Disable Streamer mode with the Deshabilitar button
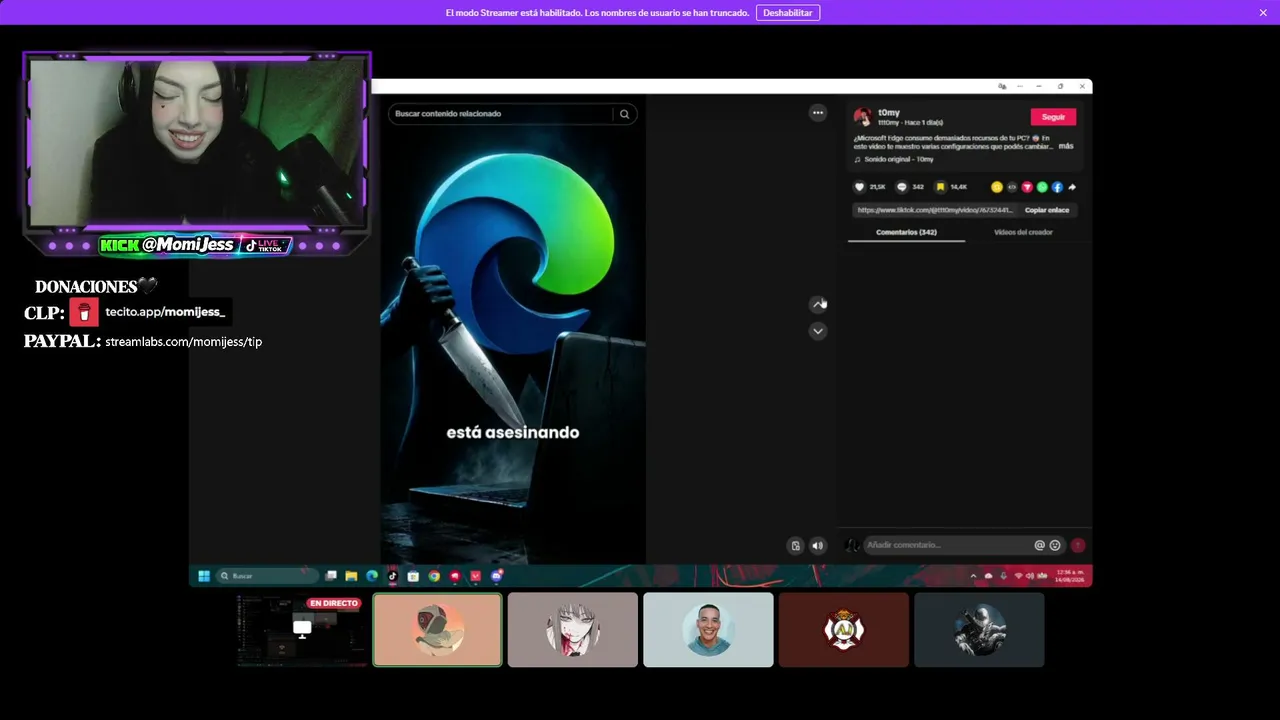1280x720 pixels. coord(788,13)
